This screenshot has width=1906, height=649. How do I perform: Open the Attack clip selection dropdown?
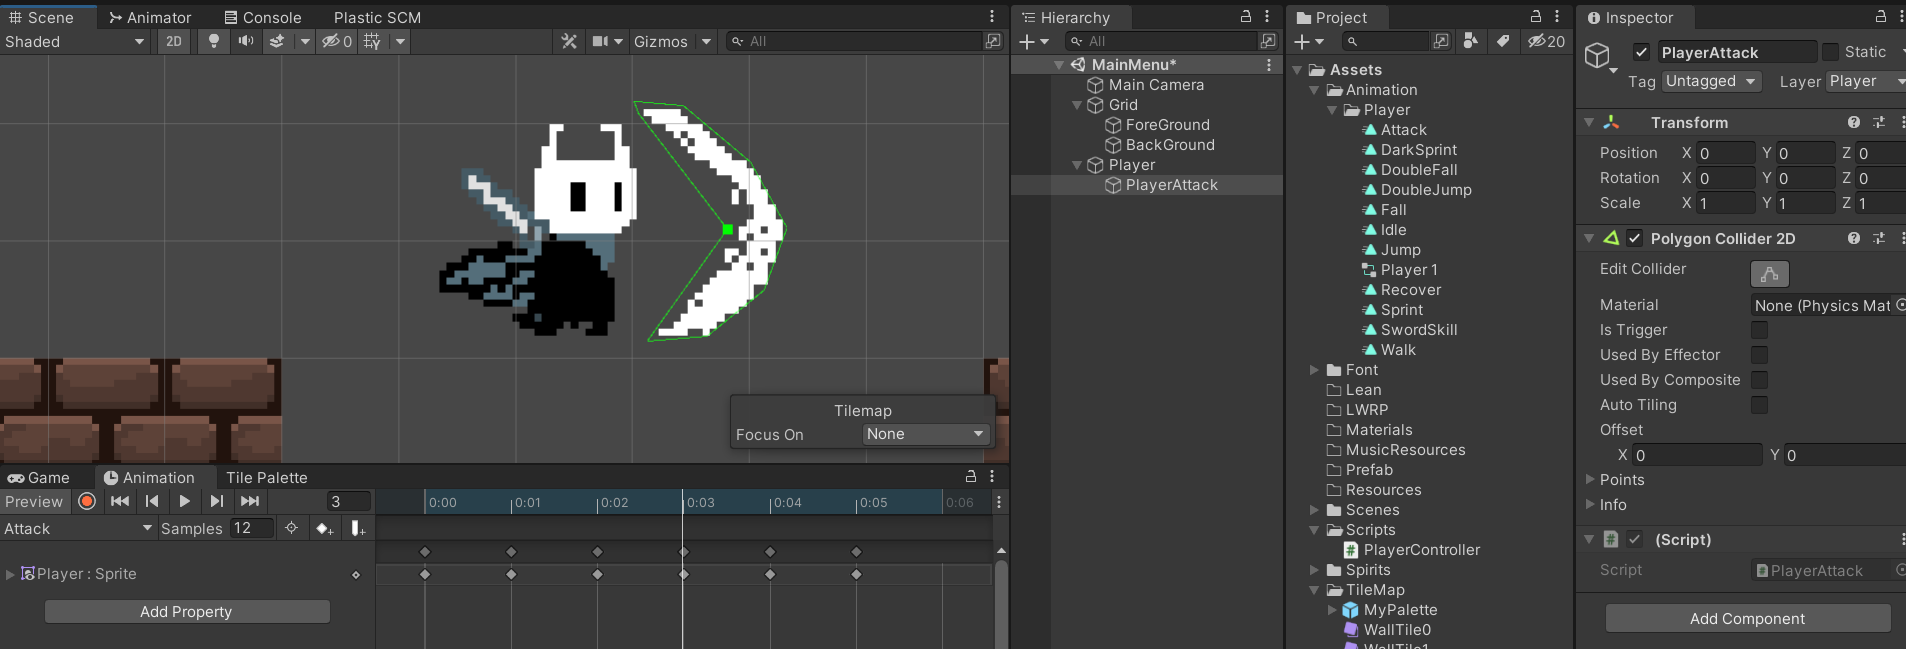[78, 528]
